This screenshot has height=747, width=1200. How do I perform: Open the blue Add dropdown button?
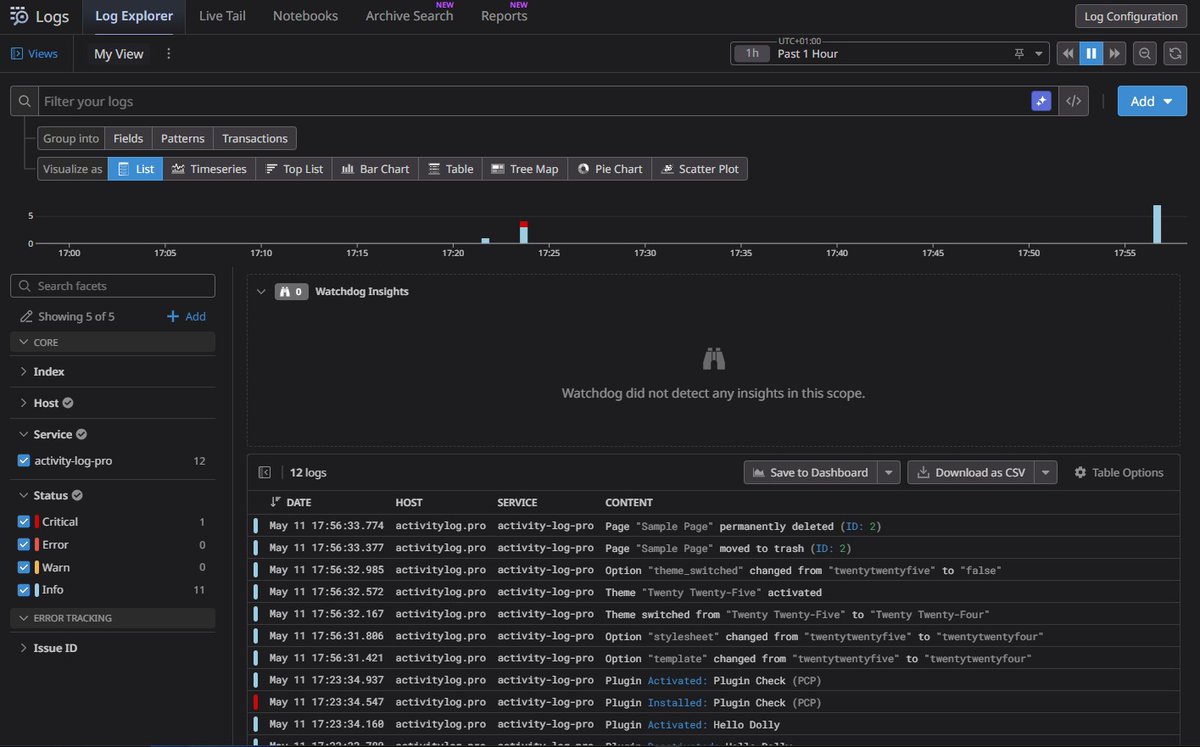coord(1152,101)
